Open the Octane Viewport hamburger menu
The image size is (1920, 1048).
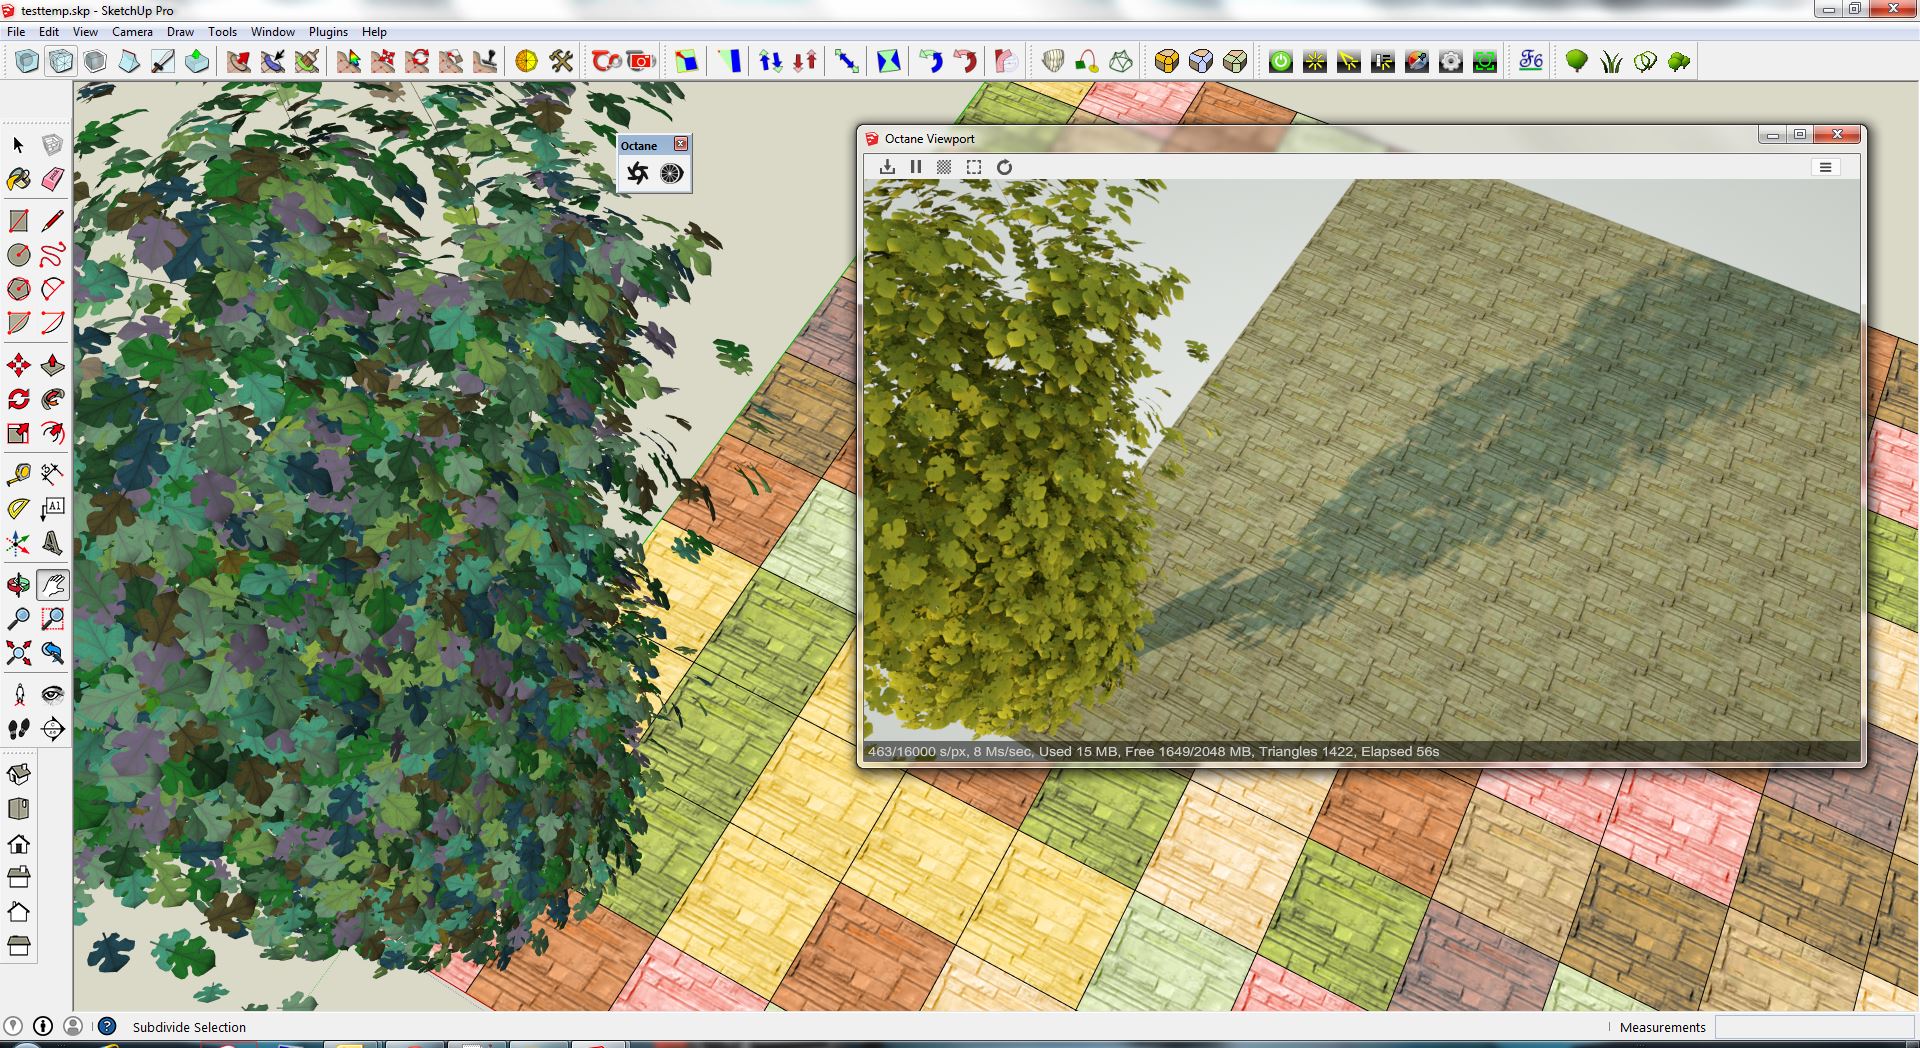coord(1825,167)
